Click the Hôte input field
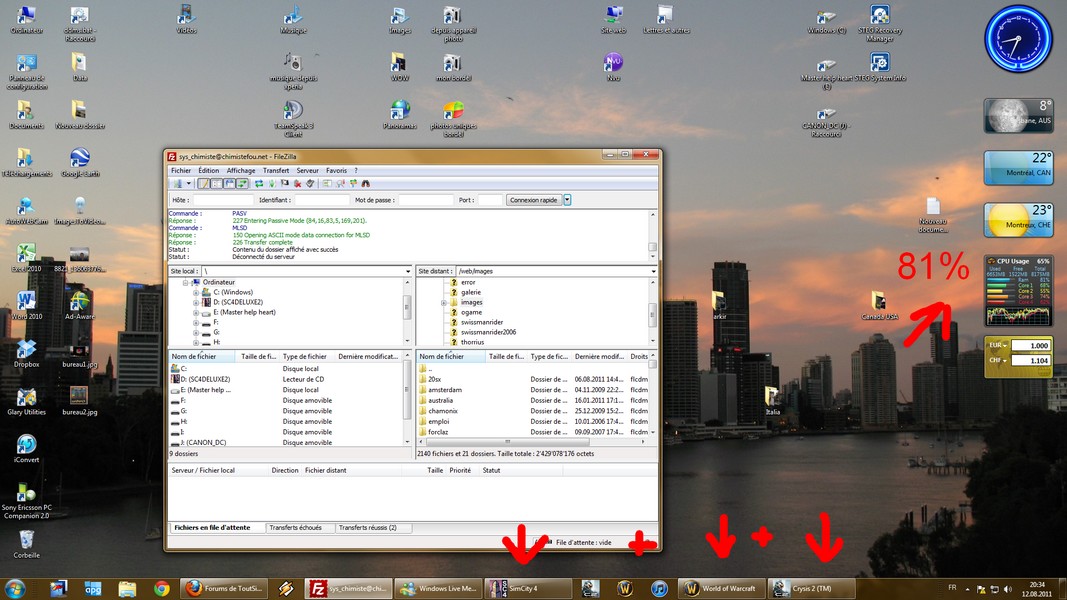 point(223,200)
